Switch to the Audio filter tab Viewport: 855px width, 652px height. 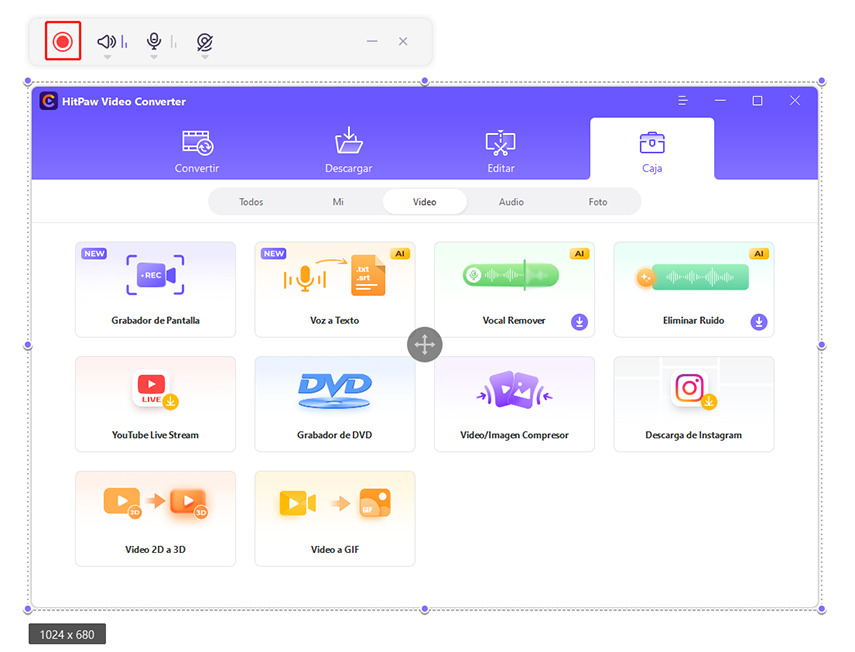[x=511, y=202]
